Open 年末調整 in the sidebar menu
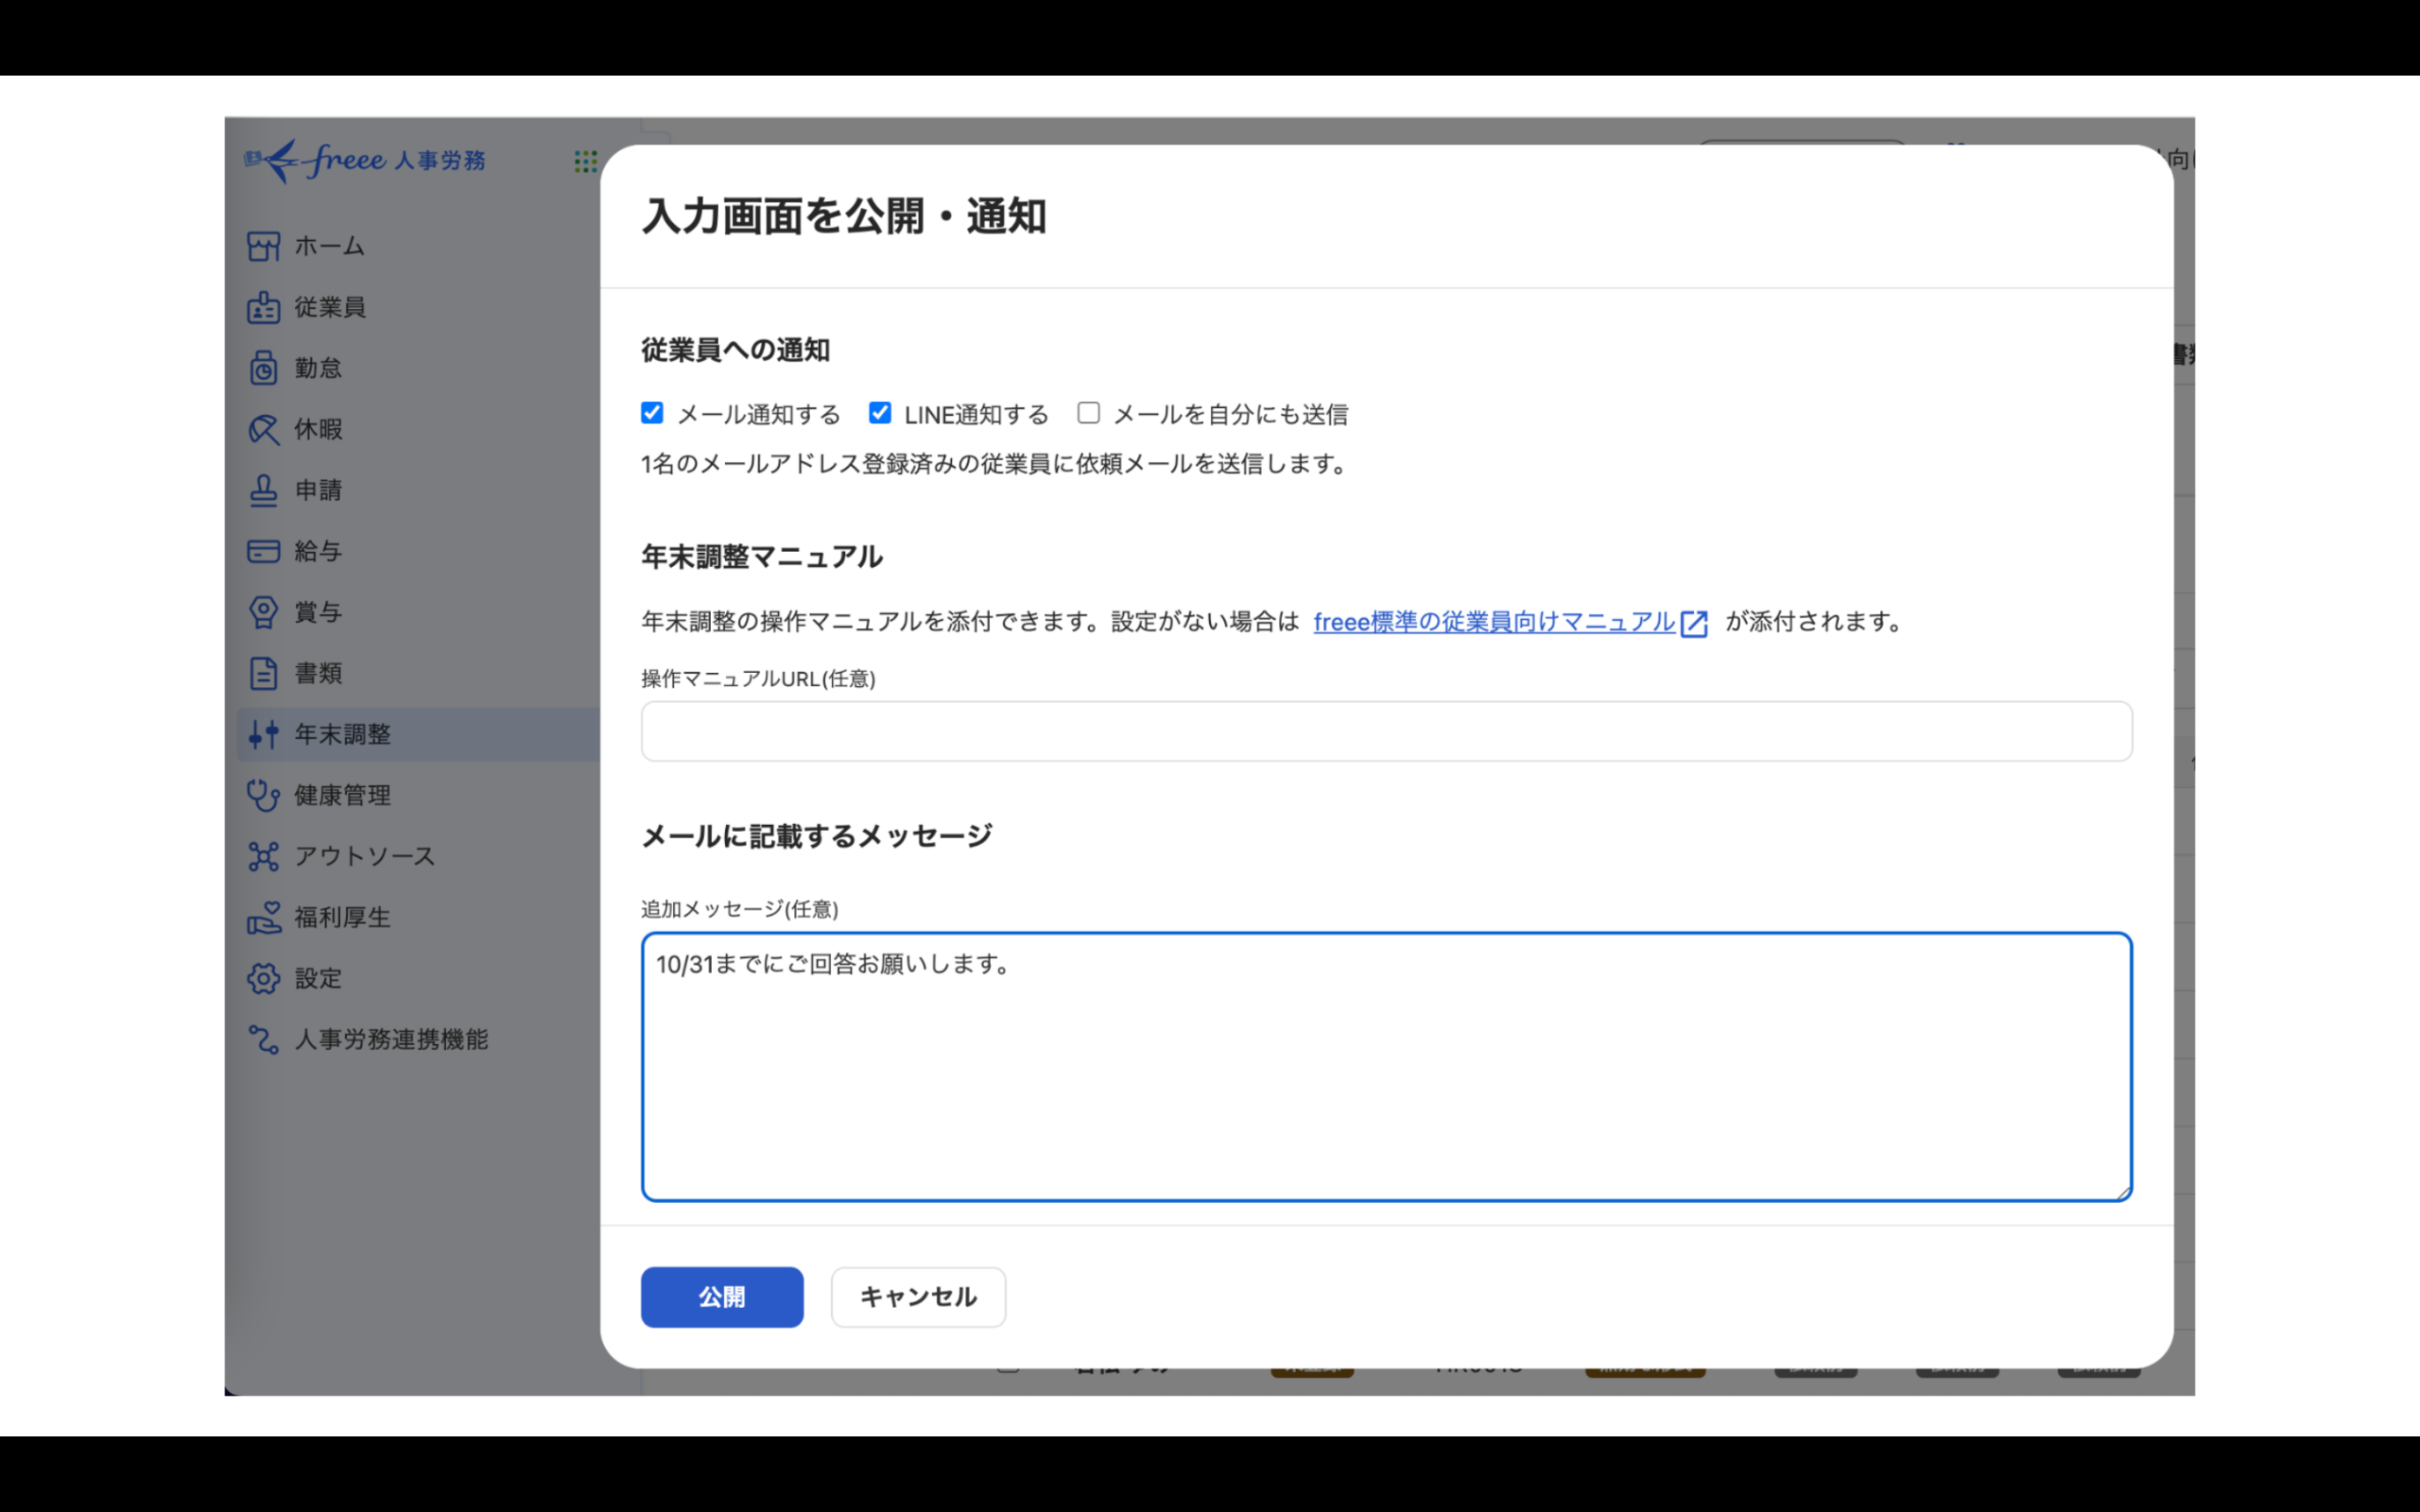The height and width of the screenshot is (1512, 2420). [x=342, y=734]
